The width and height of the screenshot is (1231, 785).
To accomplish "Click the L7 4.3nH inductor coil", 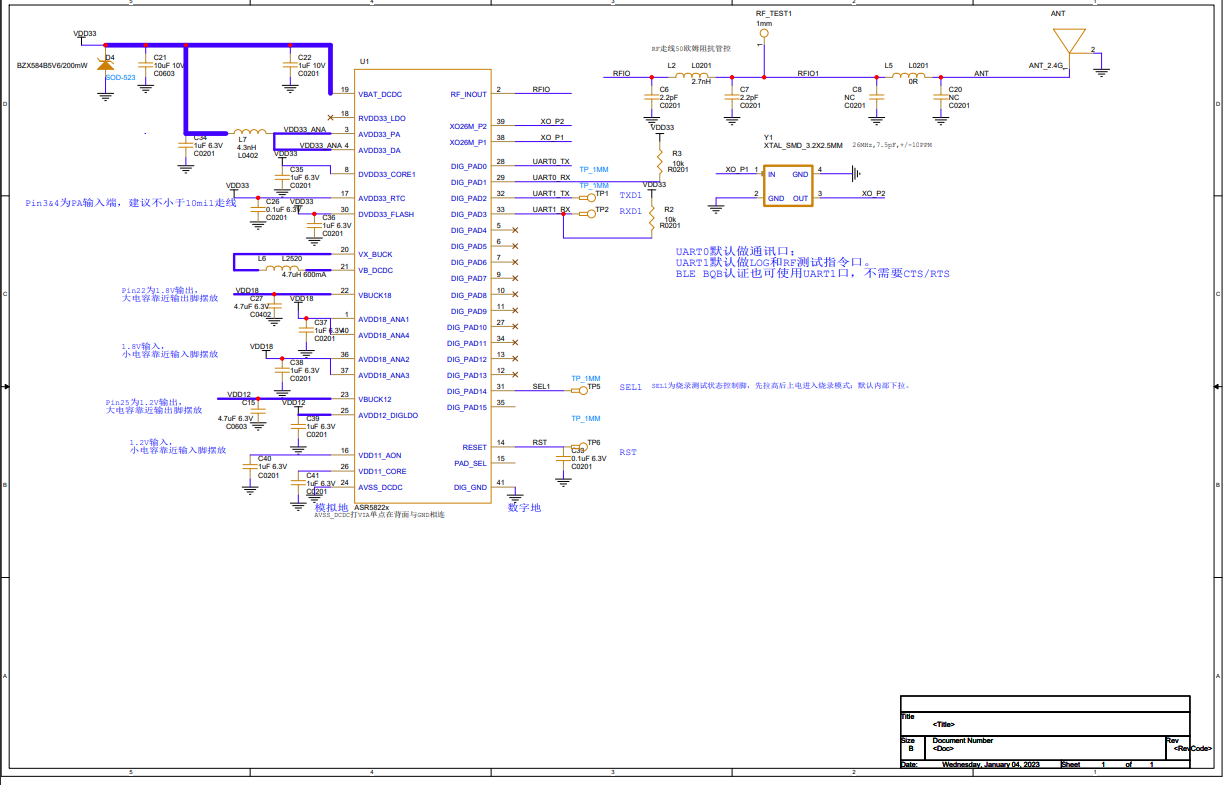I will [x=248, y=132].
